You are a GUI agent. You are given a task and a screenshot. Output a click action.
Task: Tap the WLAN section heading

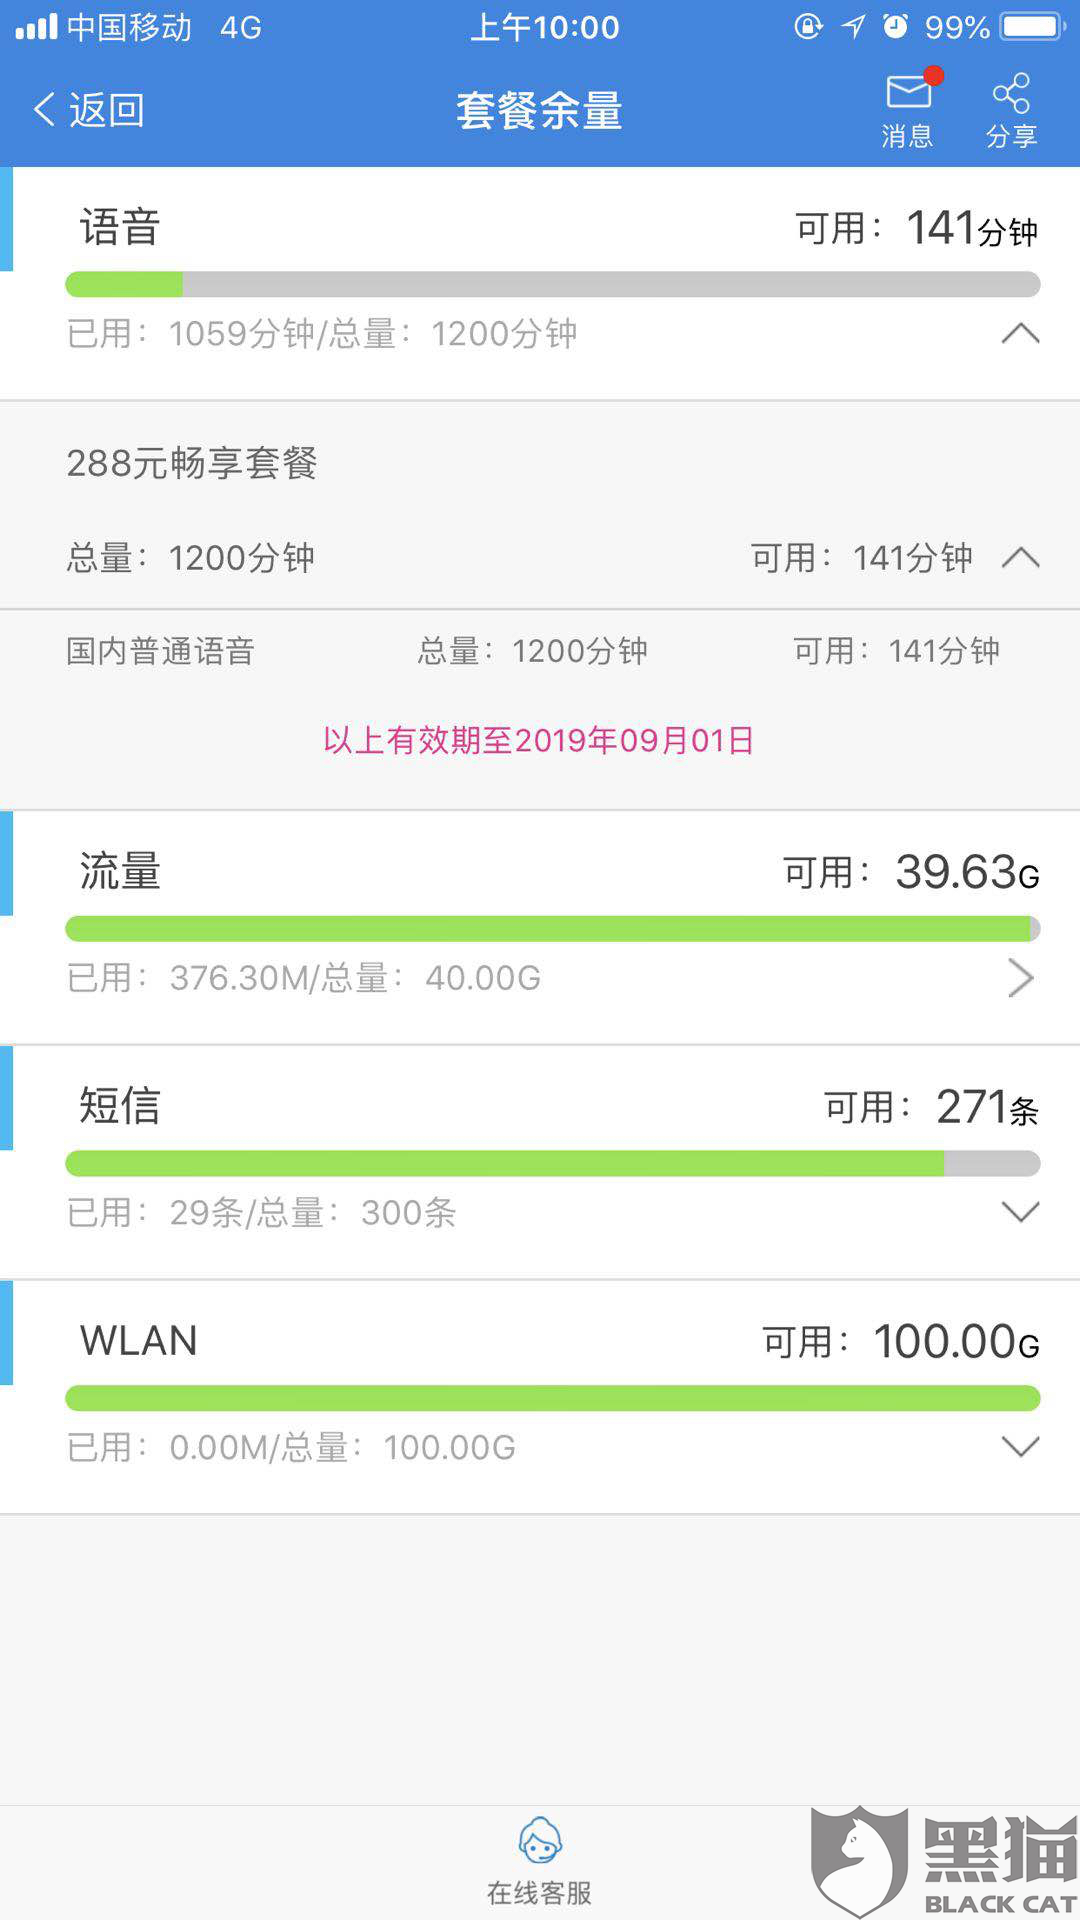139,1341
